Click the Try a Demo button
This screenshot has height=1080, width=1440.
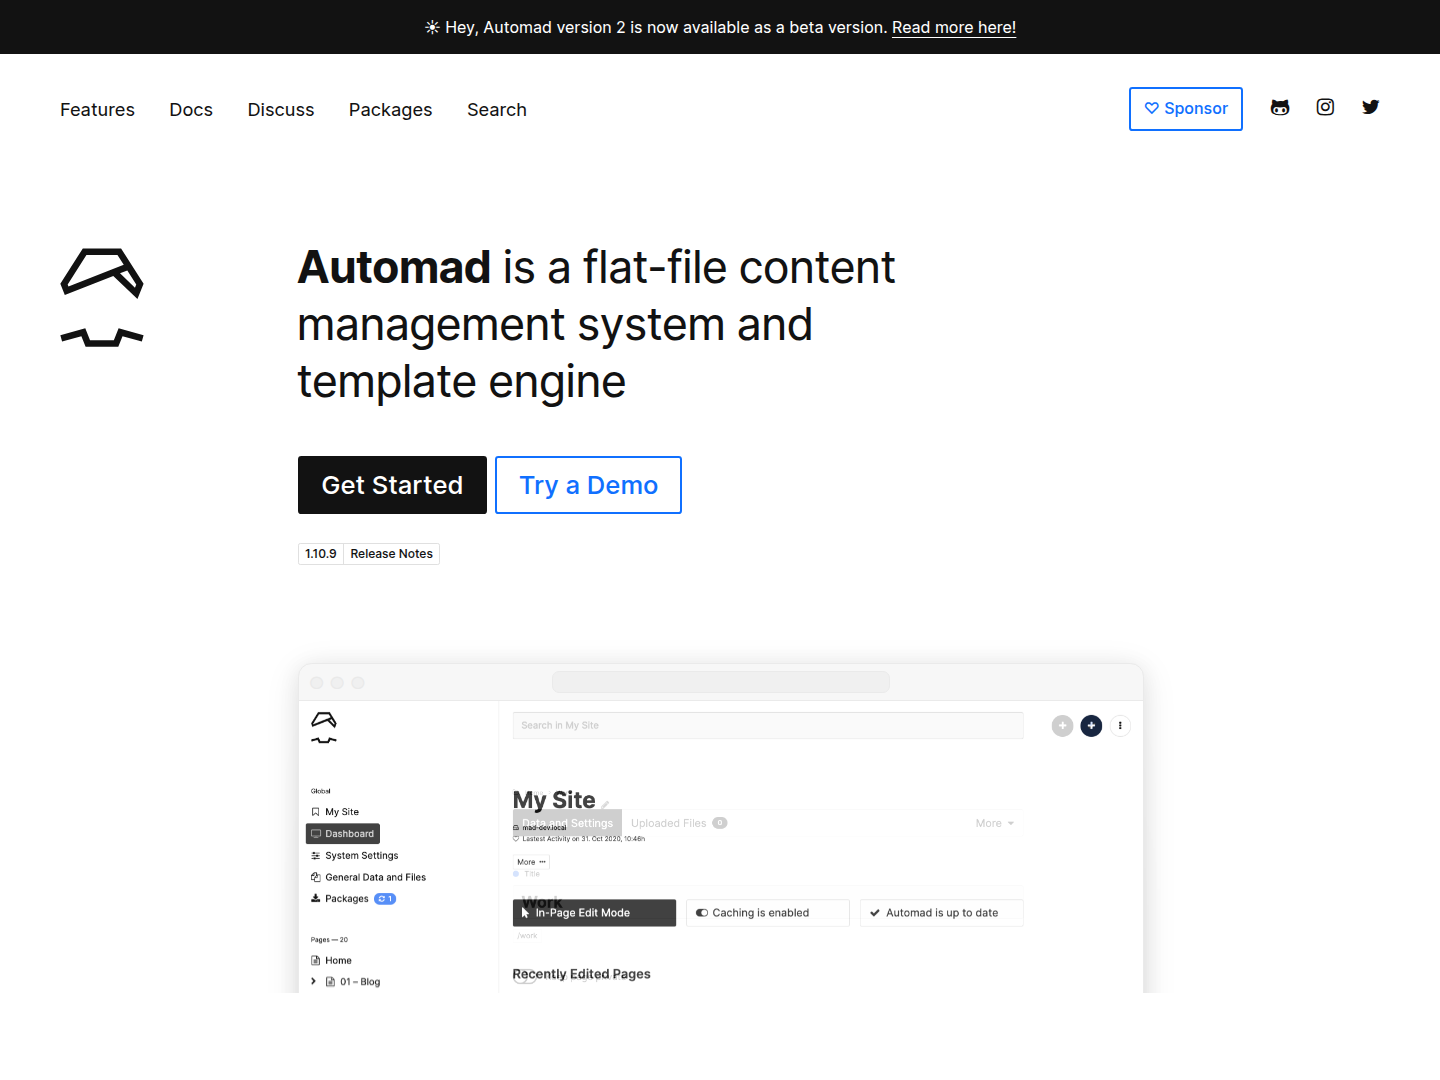pyautogui.click(x=588, y=485)
